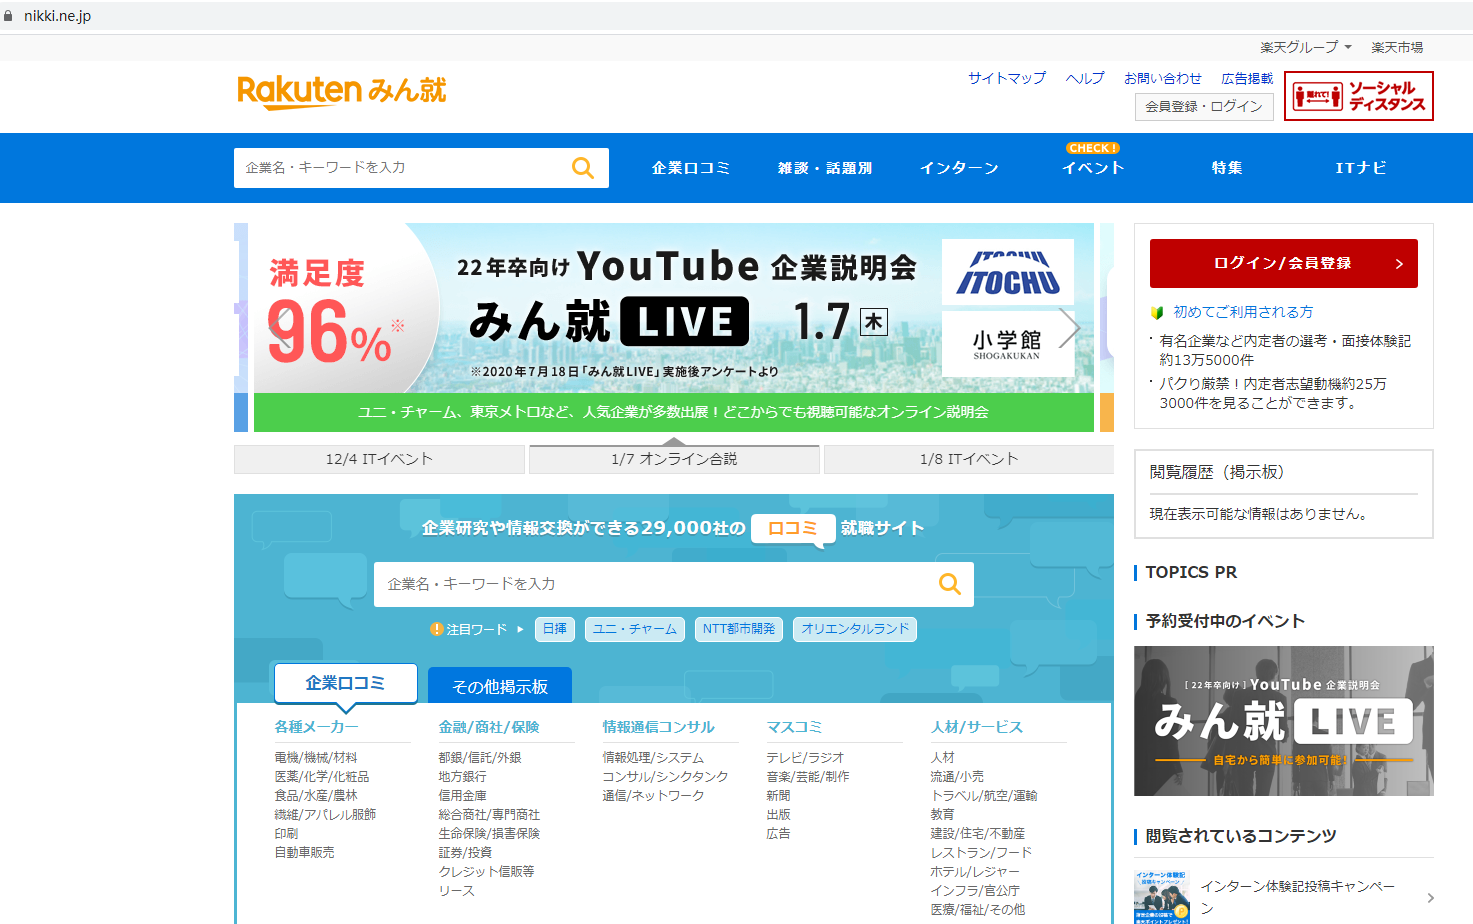
Task: Open the お問い合わせ link
Action: (1163, 78)
